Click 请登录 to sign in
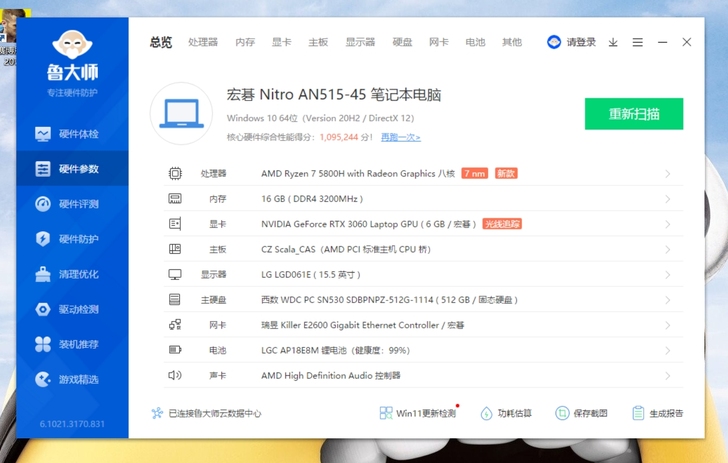 (x=581, y=42)
